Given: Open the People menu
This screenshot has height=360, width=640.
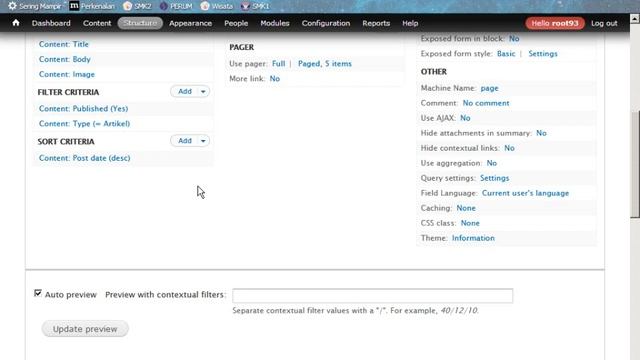Looking at the screenshot, I should (236, 23).
